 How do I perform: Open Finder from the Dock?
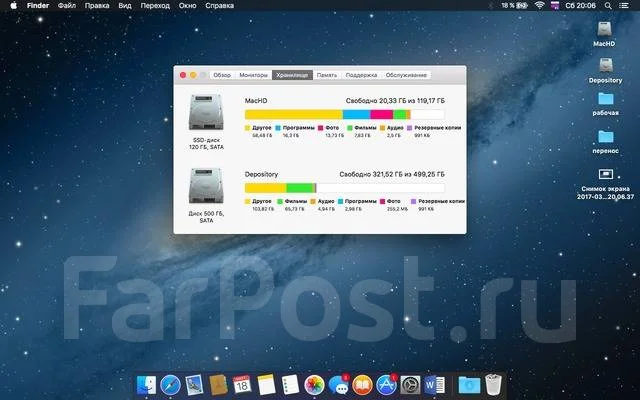click(x=146, y=384)
